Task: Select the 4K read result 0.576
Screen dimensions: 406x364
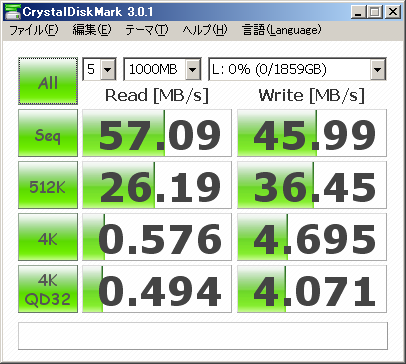Action: (x=157, y=237)
